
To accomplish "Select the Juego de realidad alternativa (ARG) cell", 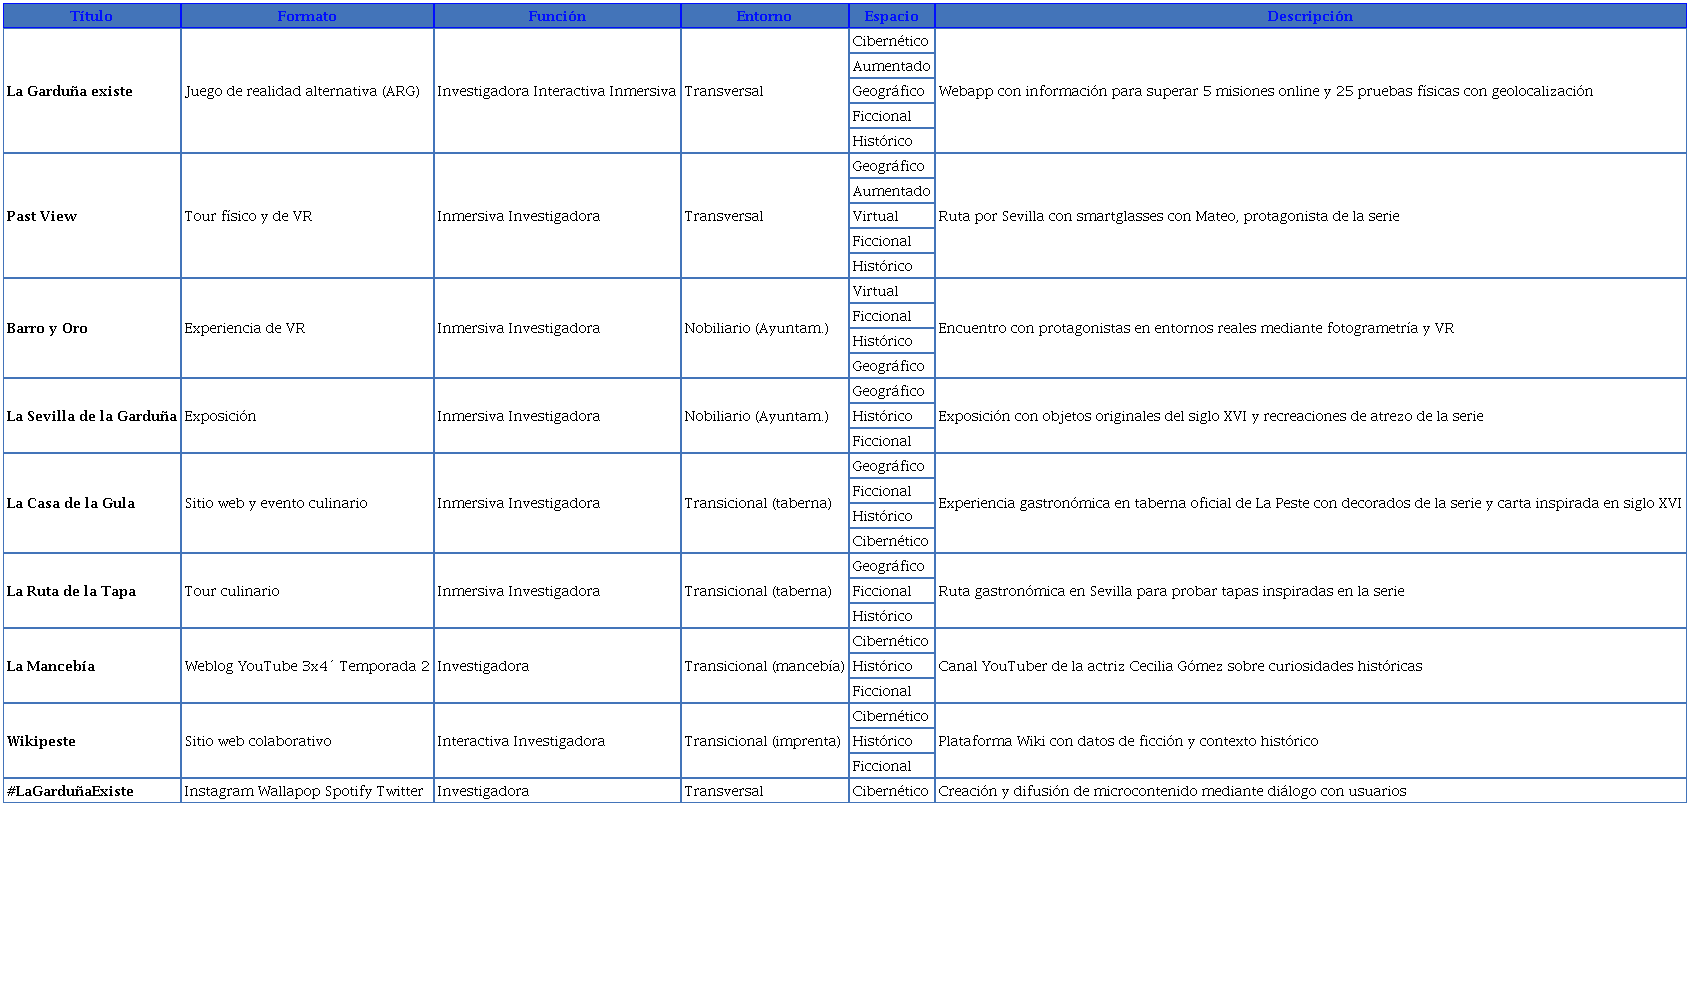I will coord(302,91).
